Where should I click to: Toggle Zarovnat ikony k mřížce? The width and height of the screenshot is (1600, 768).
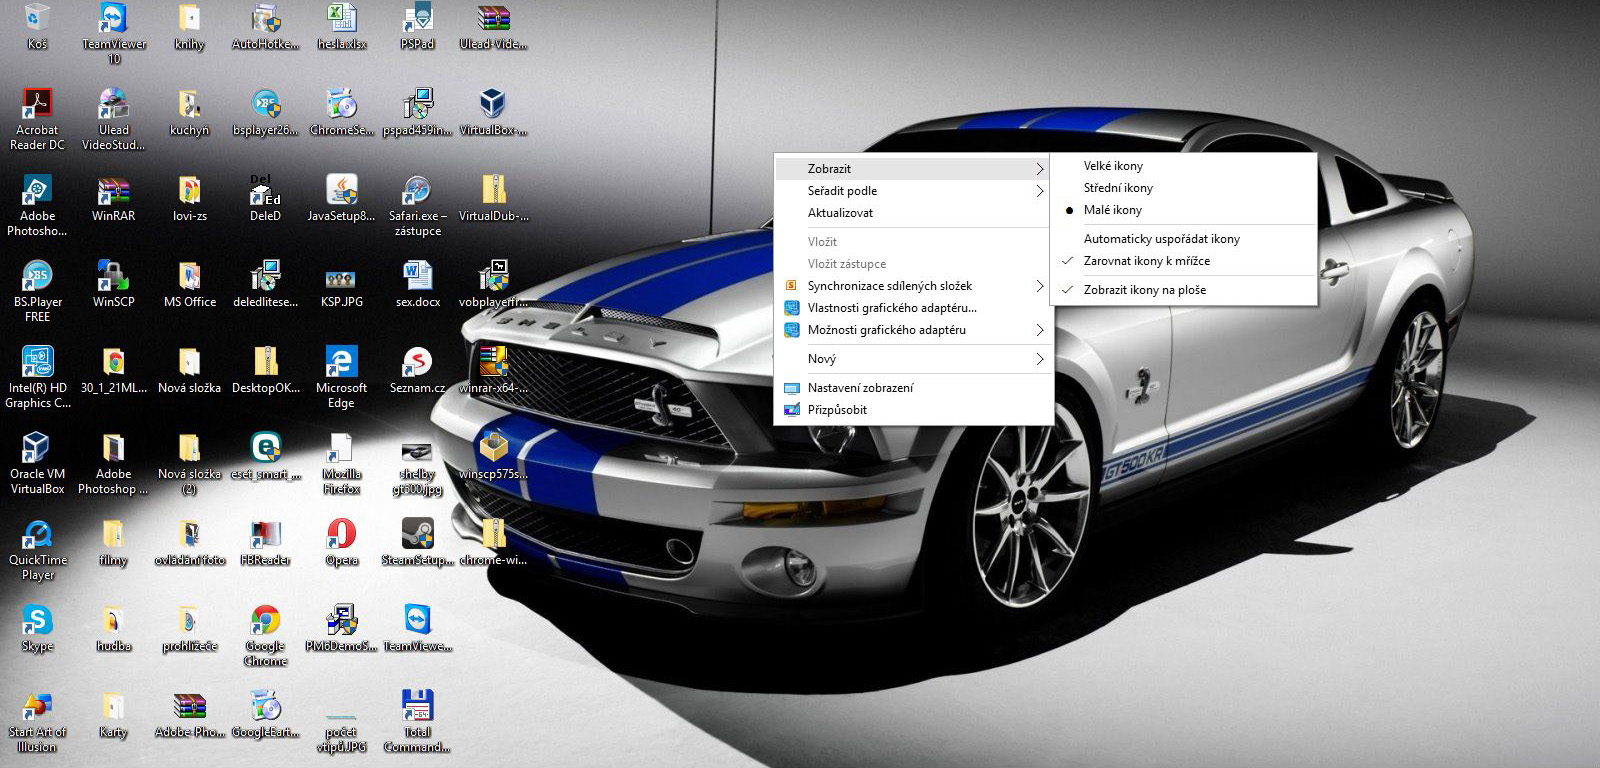tap(1146, 261)
